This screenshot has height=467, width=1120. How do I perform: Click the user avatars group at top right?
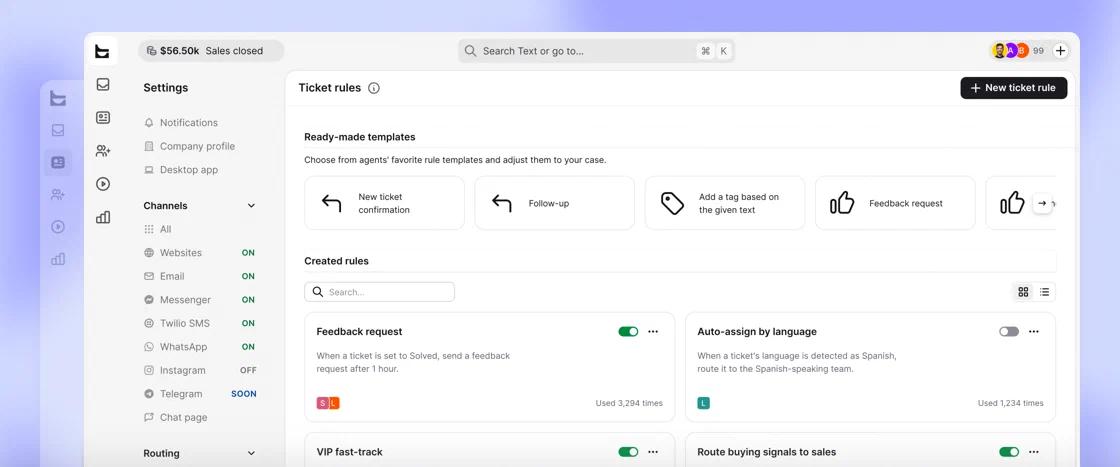point(1011,51)
